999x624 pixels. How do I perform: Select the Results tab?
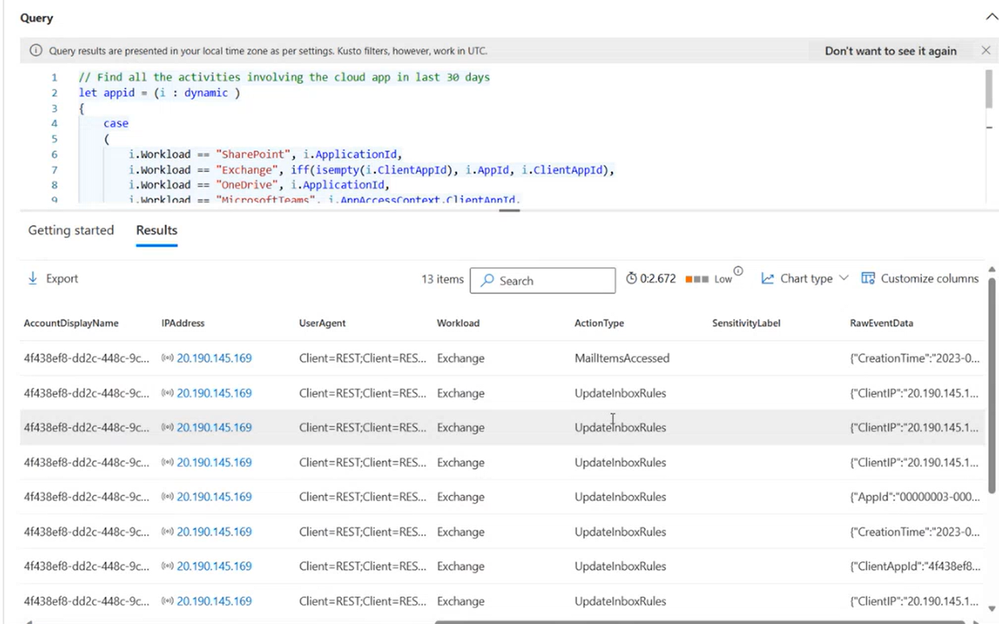point(157,231)
